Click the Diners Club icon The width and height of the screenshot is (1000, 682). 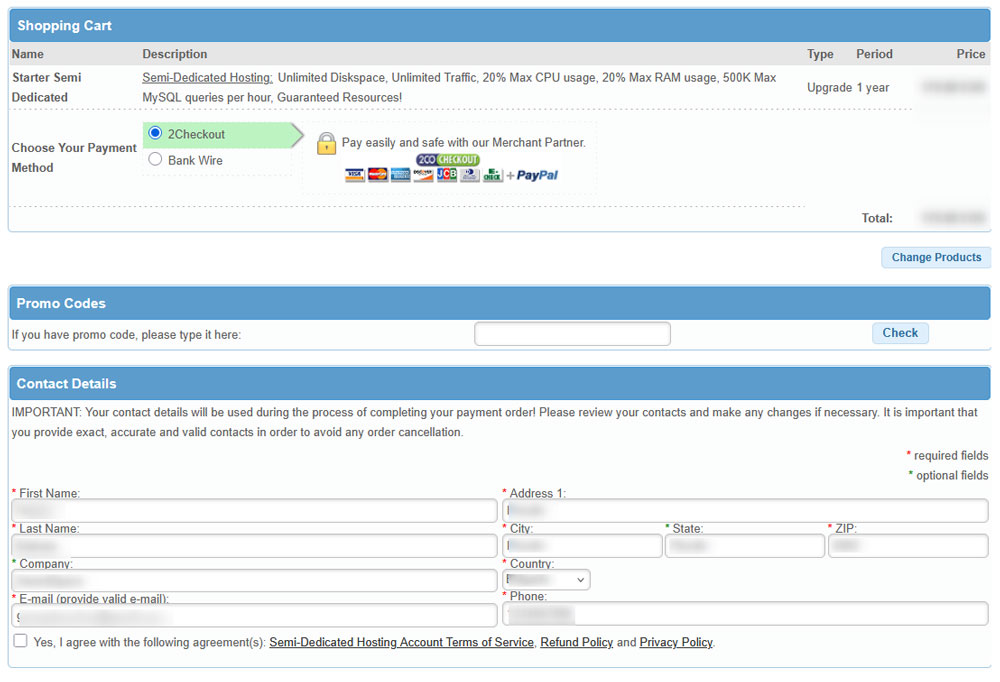pos(469,173)
